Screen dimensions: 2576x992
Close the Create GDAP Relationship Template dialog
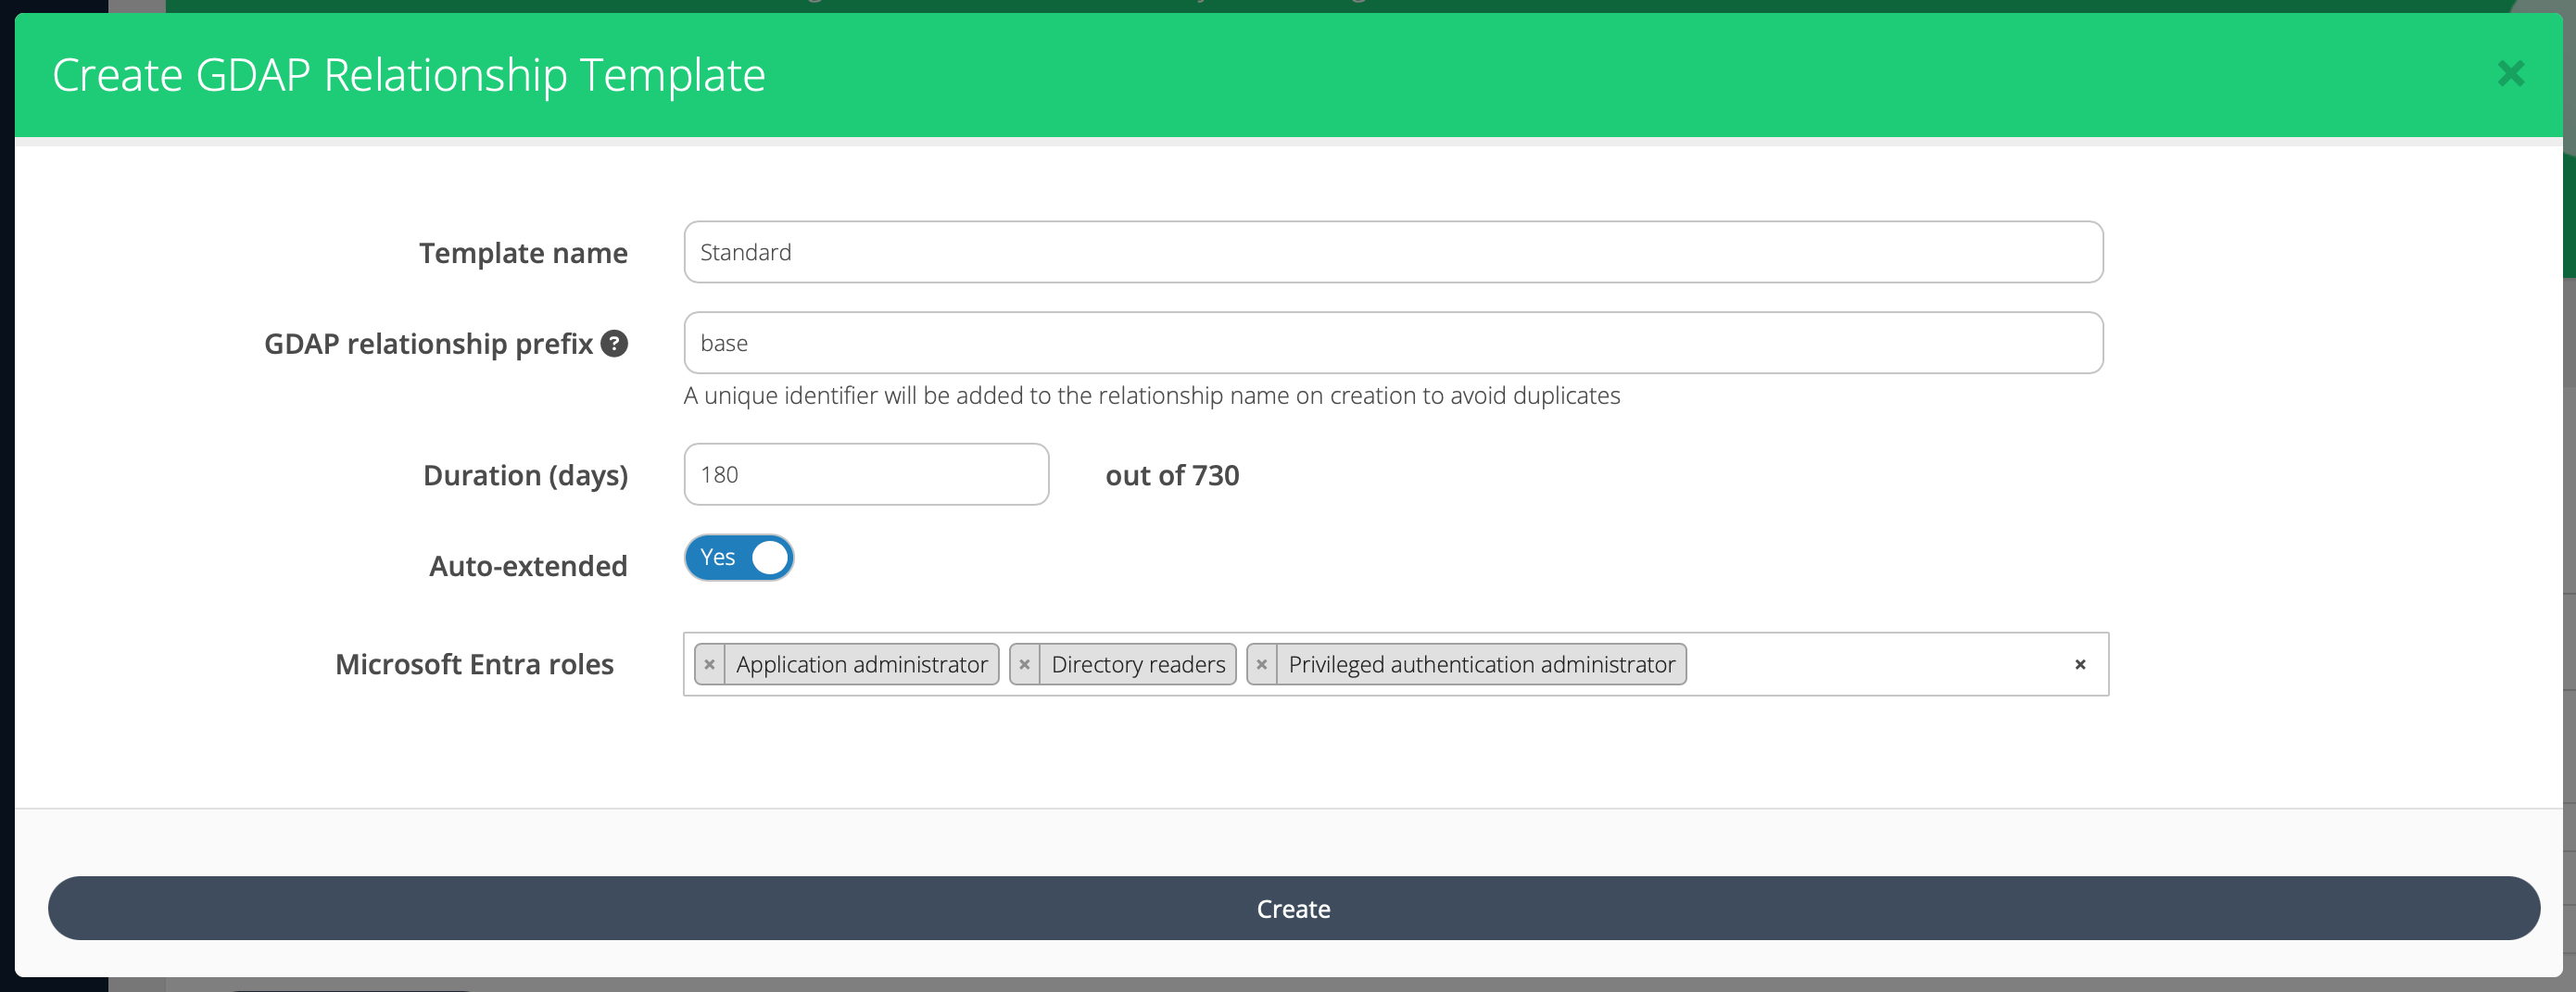(2511, 73)
